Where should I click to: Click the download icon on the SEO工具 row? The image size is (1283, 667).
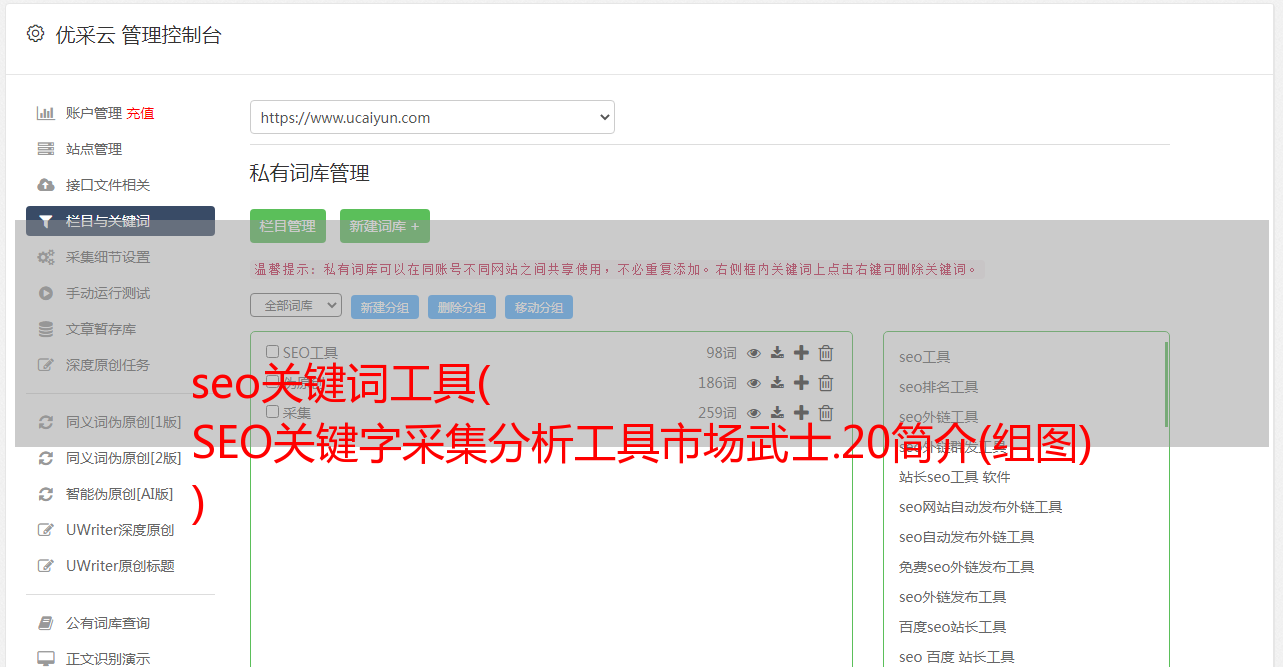777,353
